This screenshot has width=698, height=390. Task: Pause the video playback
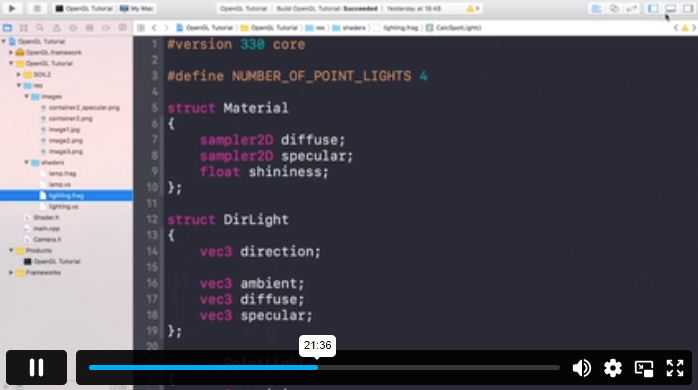pyautogui.click(x=37, y=368)
